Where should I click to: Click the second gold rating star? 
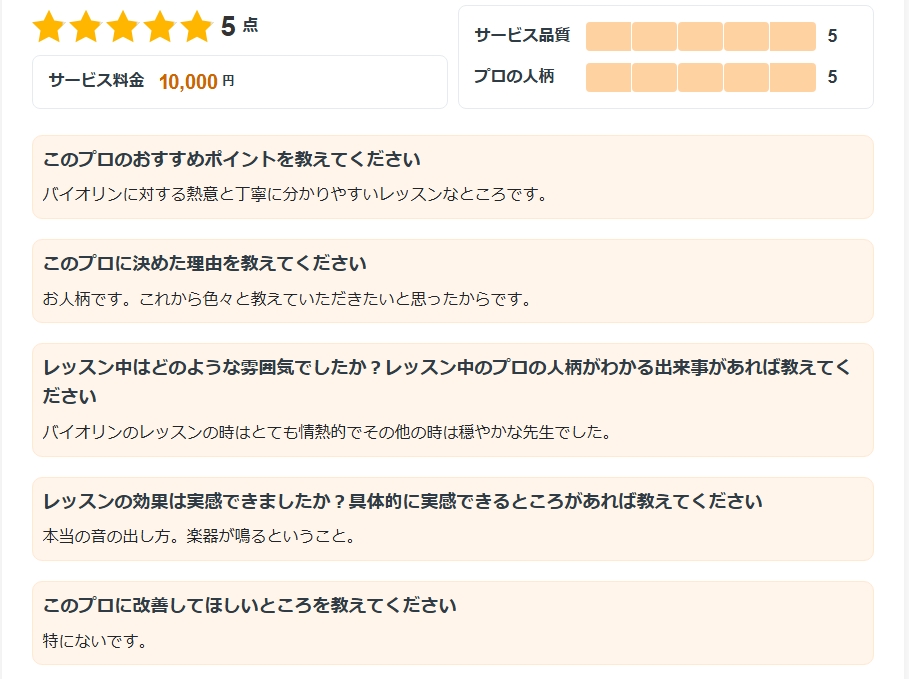[x=86, y=27]
